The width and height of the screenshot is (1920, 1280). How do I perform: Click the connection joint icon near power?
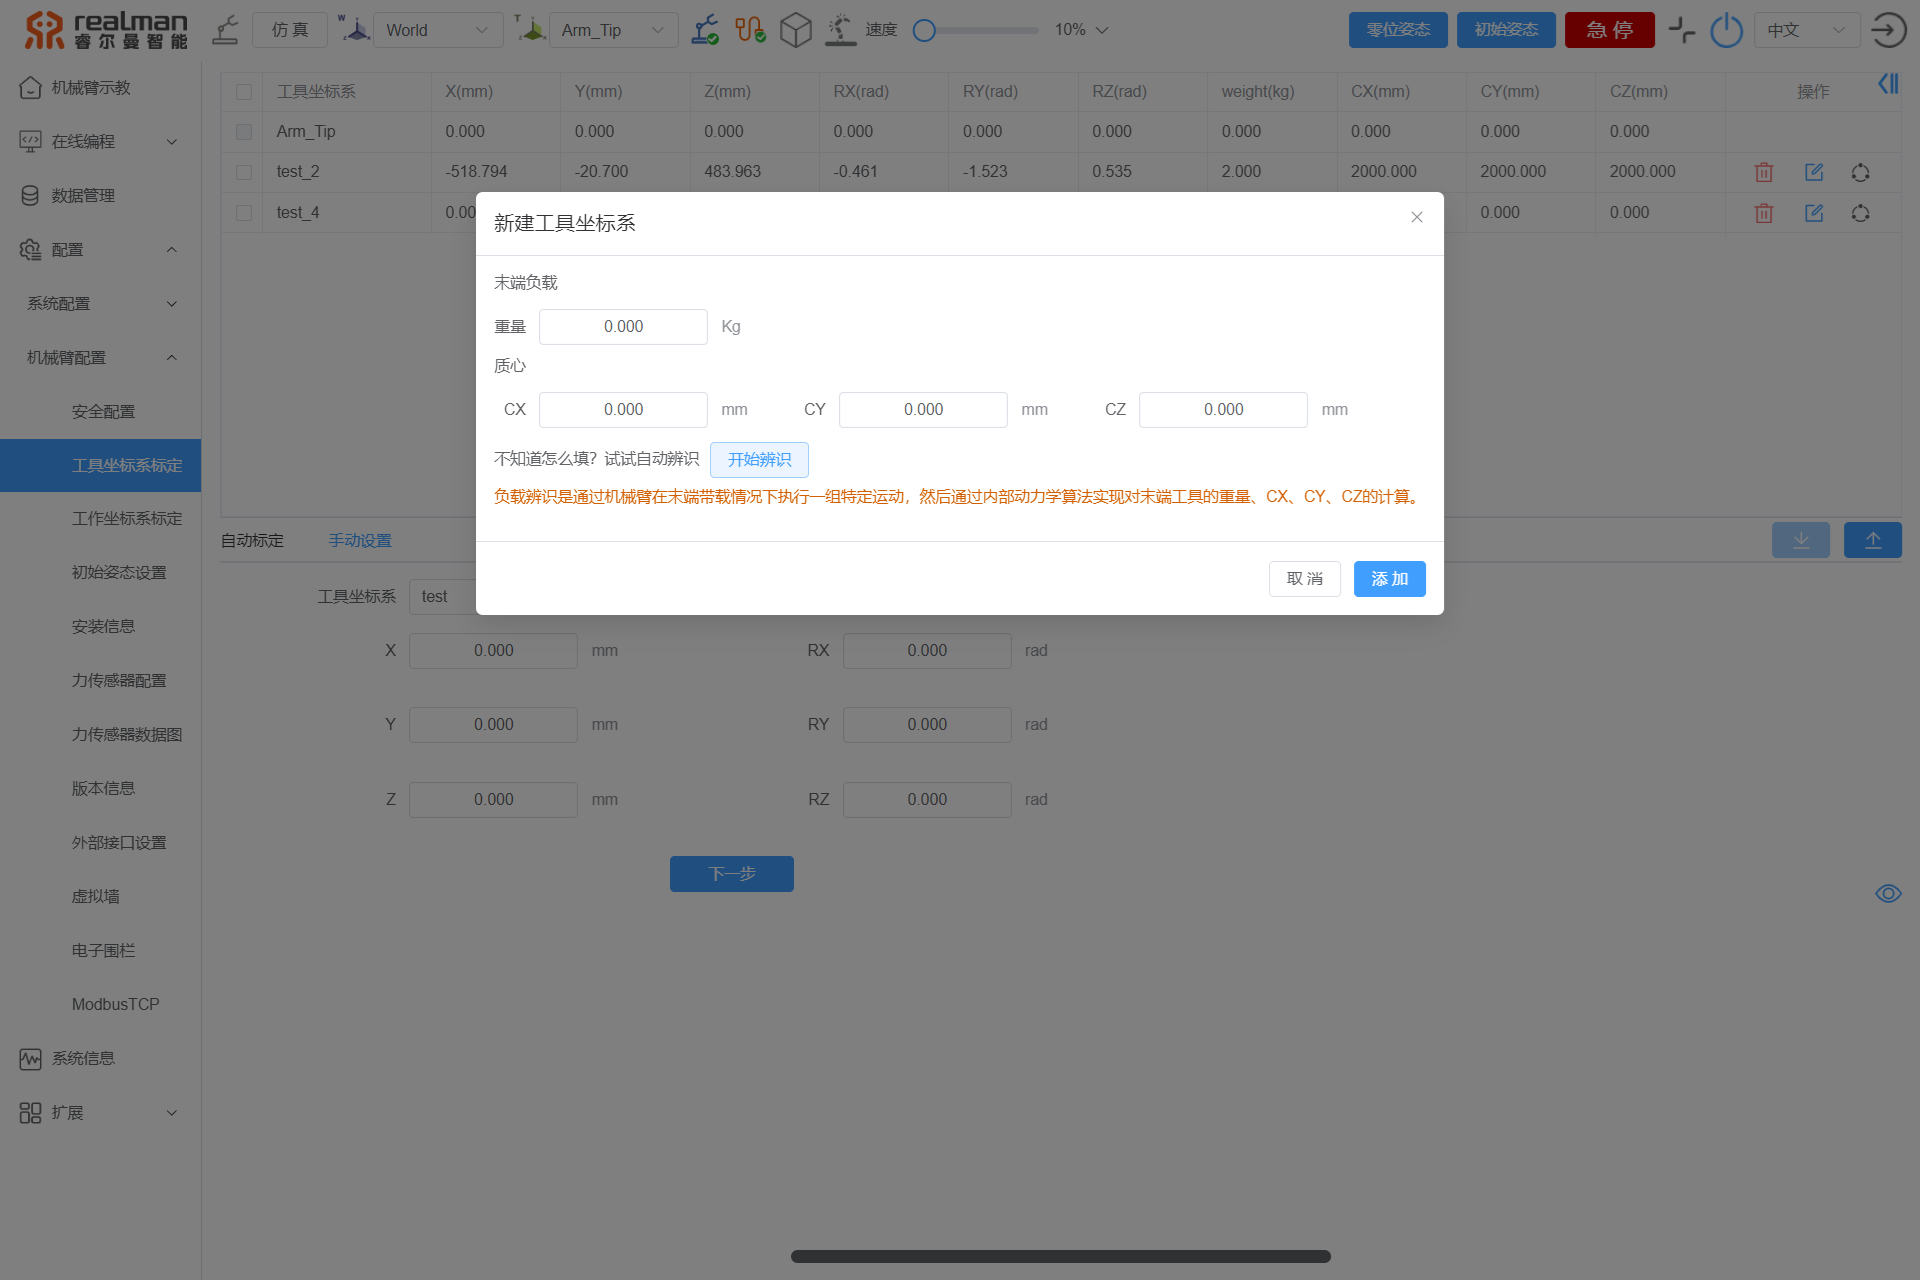[x=1682, y=30]
